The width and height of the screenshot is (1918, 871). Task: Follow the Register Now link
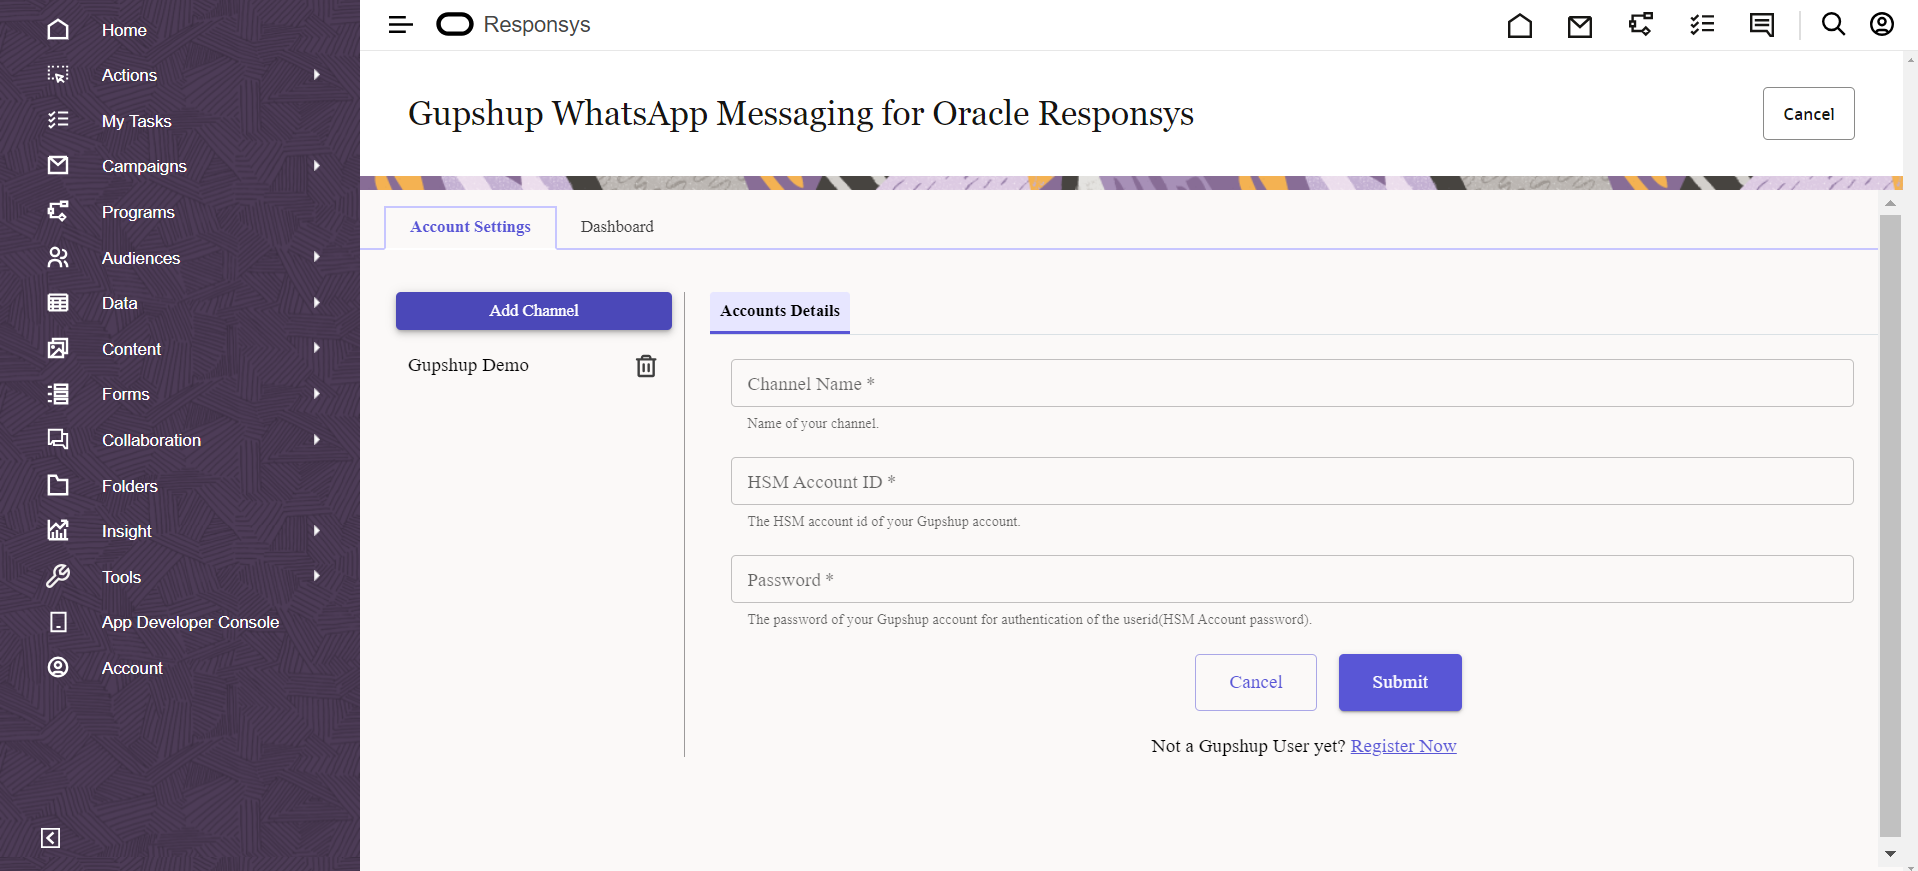[x=1403, y=746]
